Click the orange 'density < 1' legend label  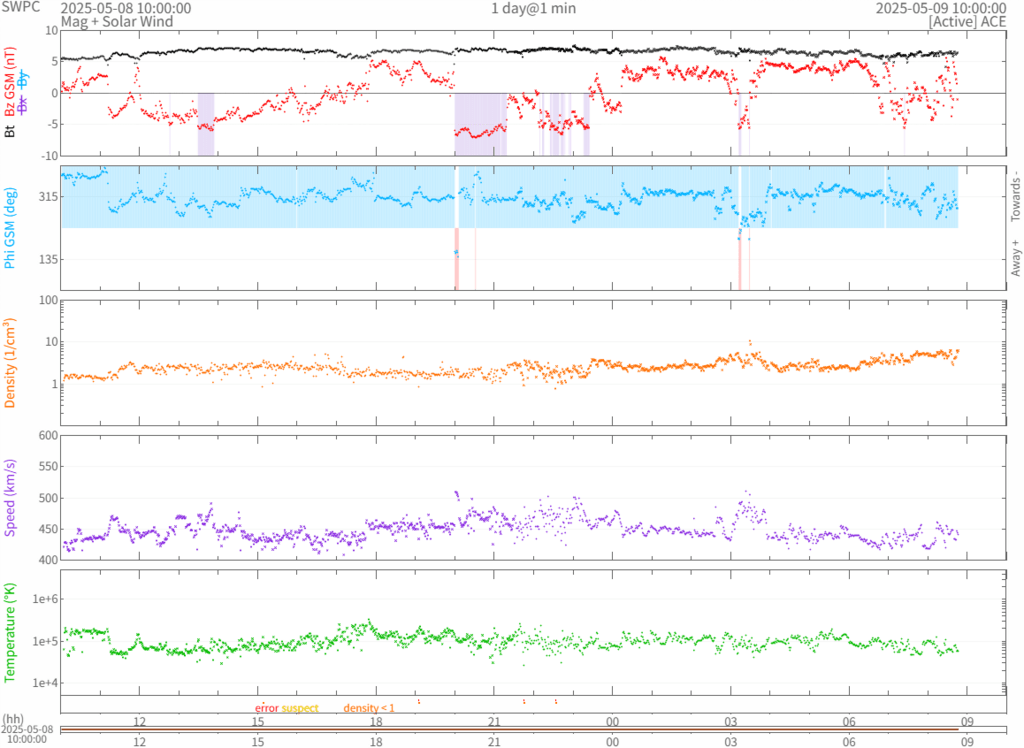(x=369, y=708)
